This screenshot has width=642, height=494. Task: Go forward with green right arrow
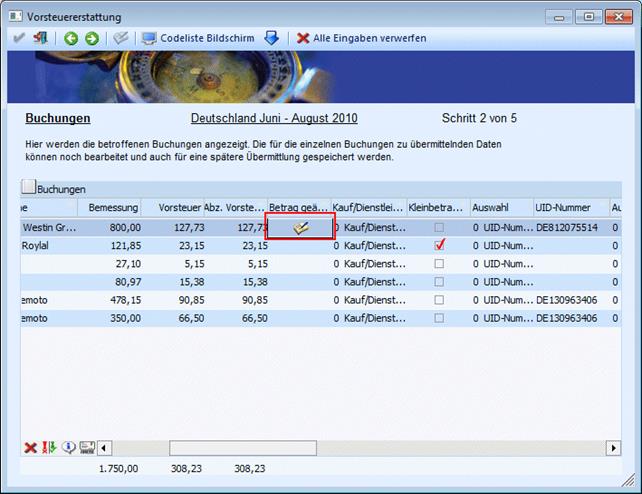[x=92, y=38]
